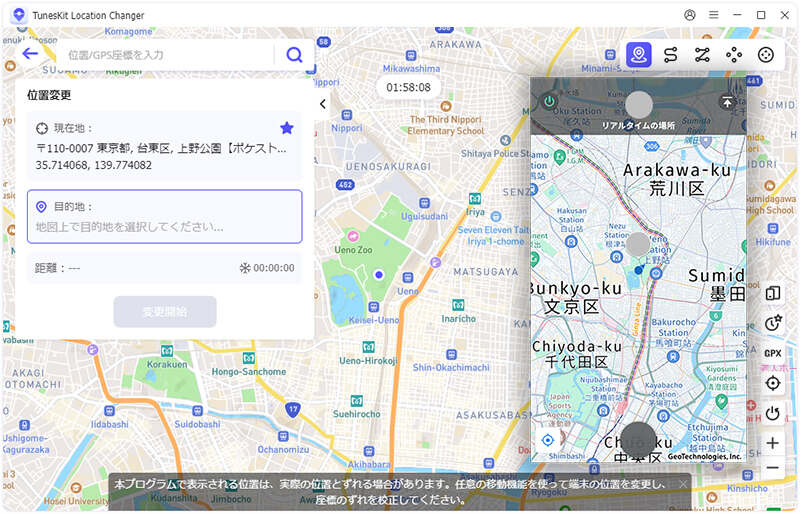Click the Uguisudani station icon
800x514 pixels.
(x=424, y=203)
